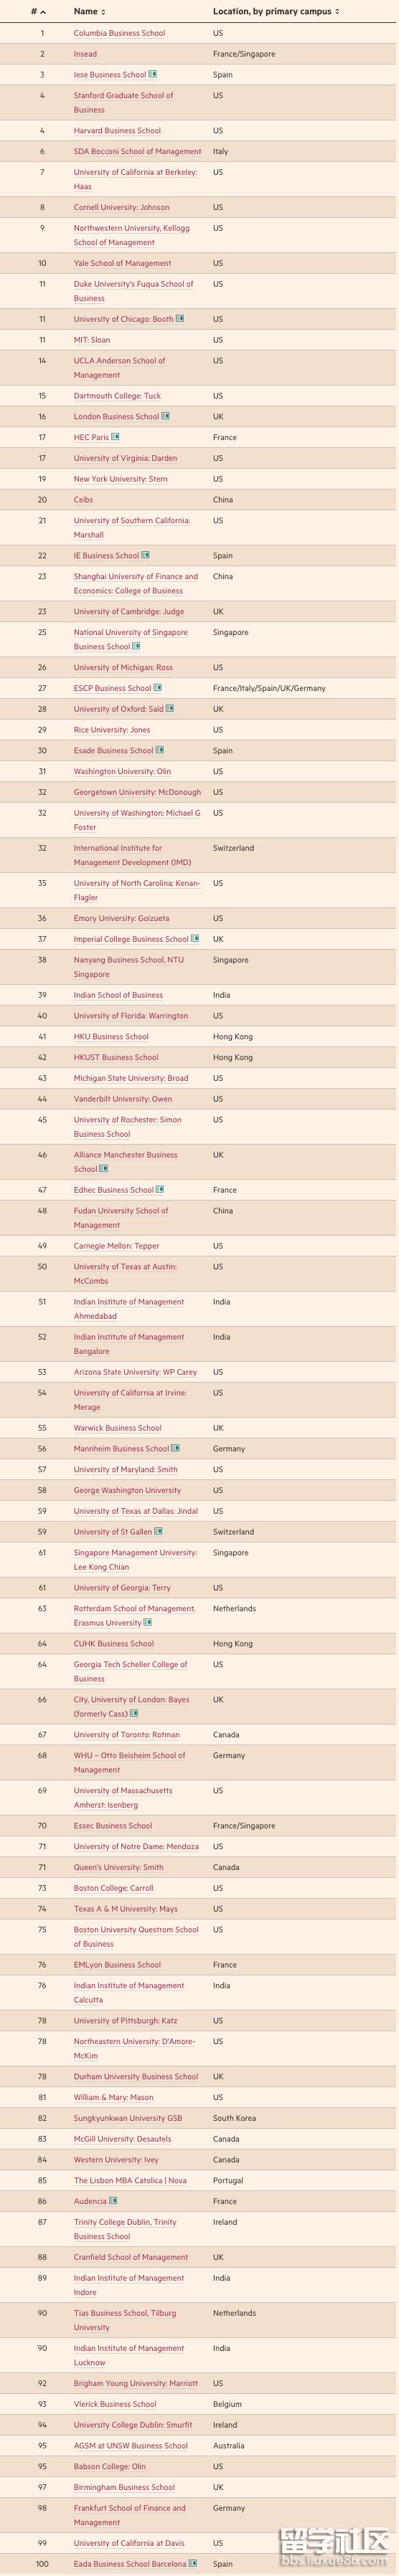
Task: Click the icon next to HEC Paris
Action: 116,437
